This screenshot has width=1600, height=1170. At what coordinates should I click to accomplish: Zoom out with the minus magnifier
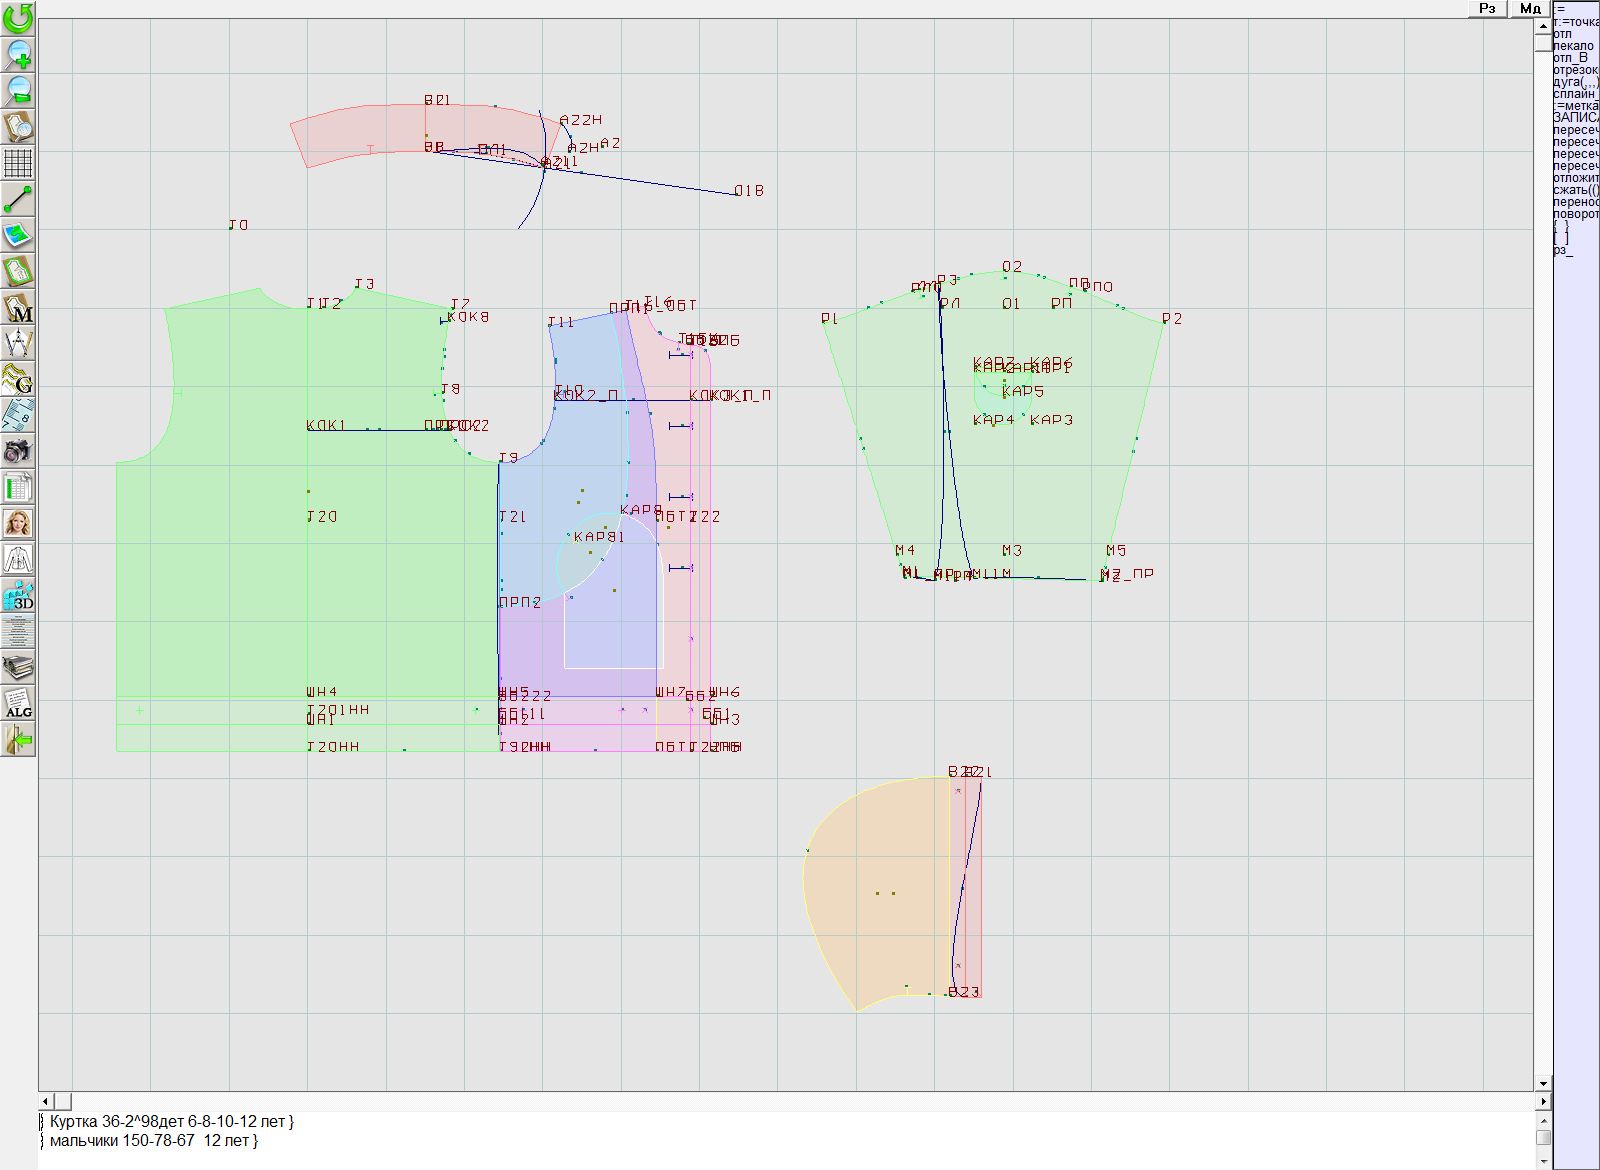pyautogui.click(x=18, y=90)
